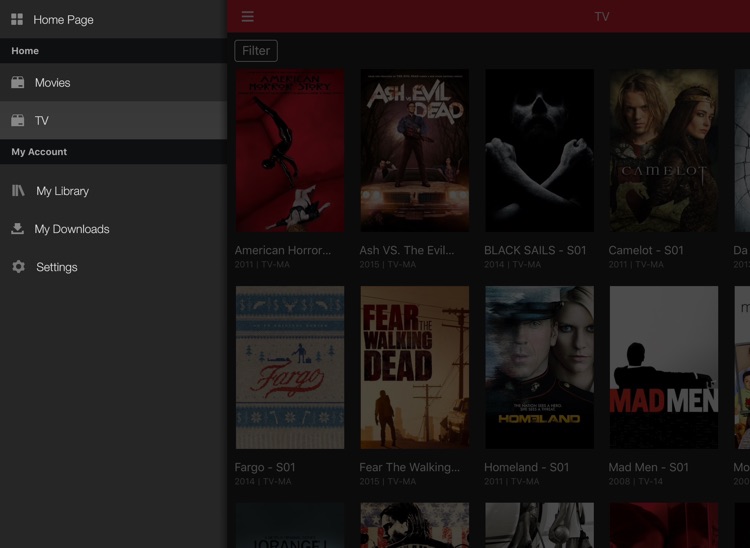This screenshot has width=750, height=548.
Task: Open My Library from the sidebar
Action: 113,191
